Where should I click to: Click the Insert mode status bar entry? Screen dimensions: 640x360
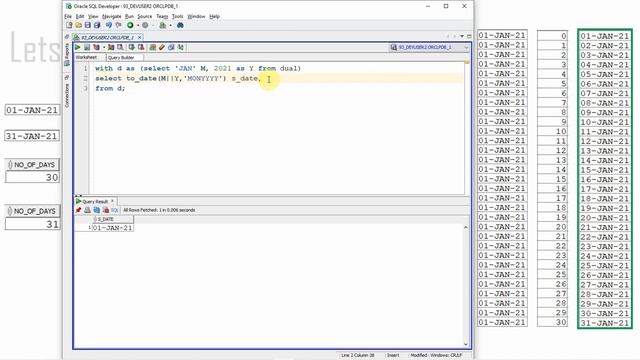(393, 355)
